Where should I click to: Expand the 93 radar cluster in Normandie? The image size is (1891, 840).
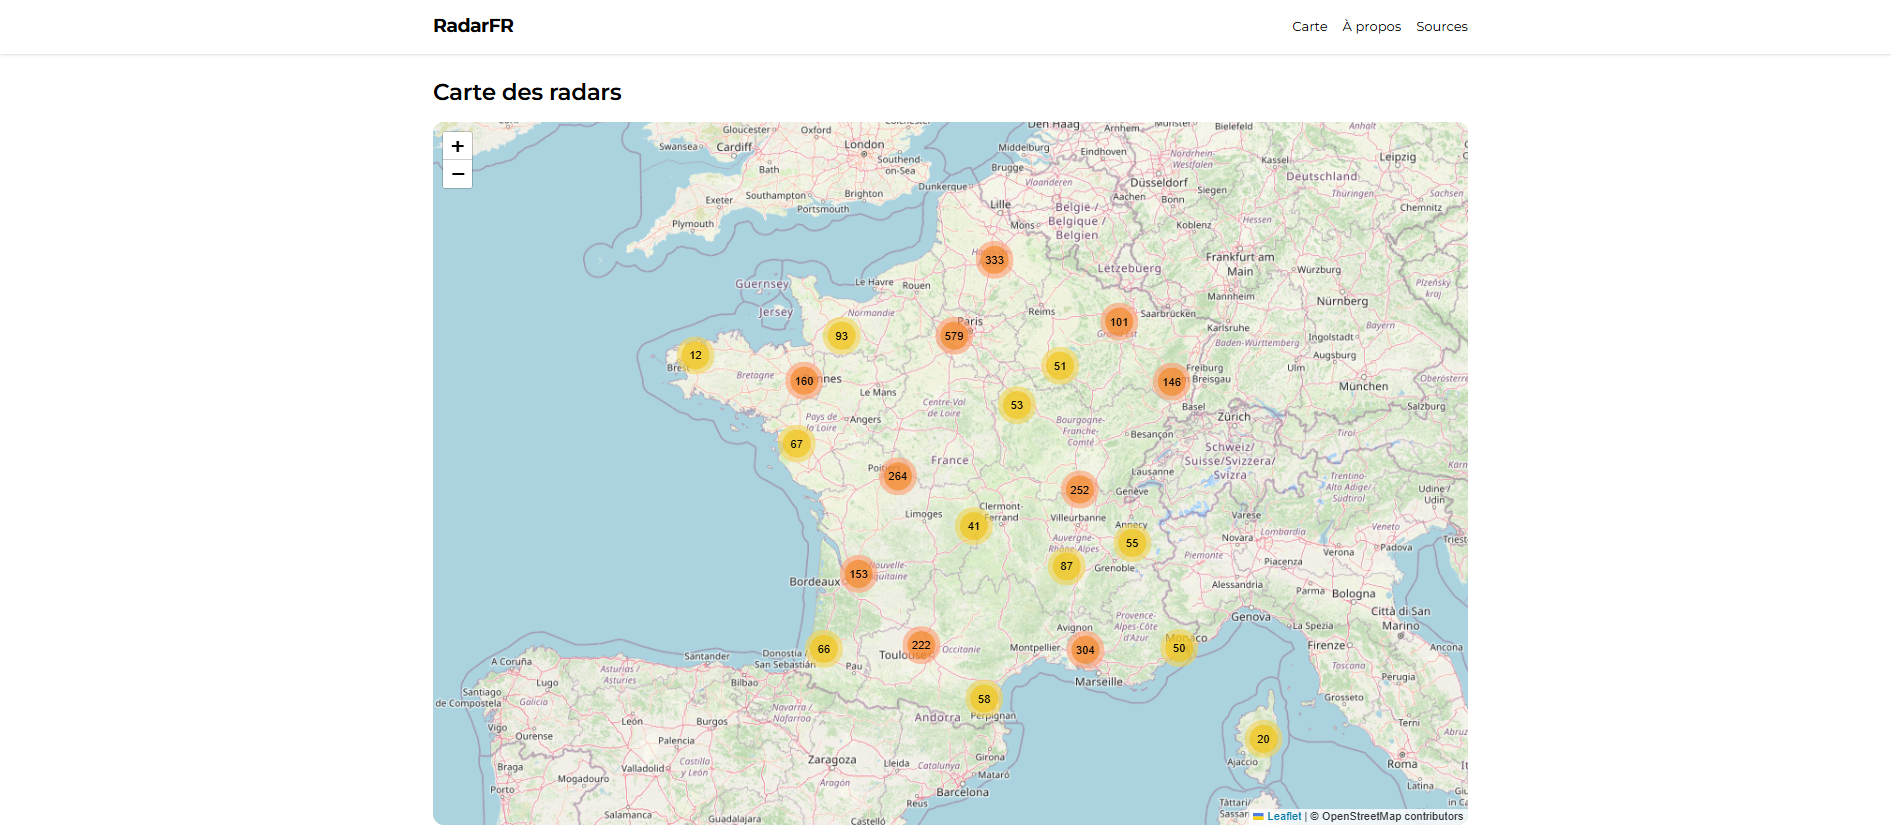pos(841,336)
